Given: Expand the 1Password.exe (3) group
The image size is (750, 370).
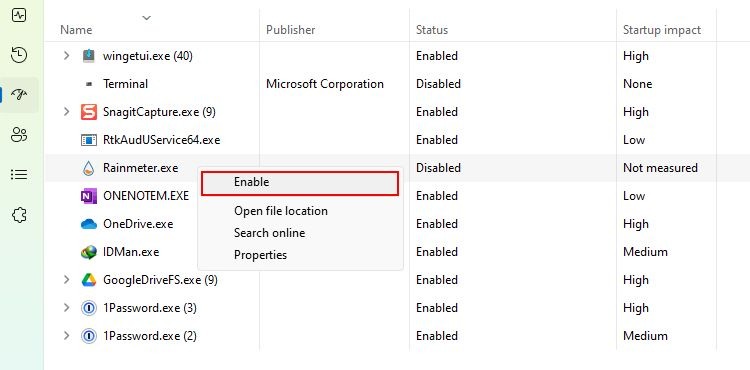Looking at the screenshot, I should [66, 308].
